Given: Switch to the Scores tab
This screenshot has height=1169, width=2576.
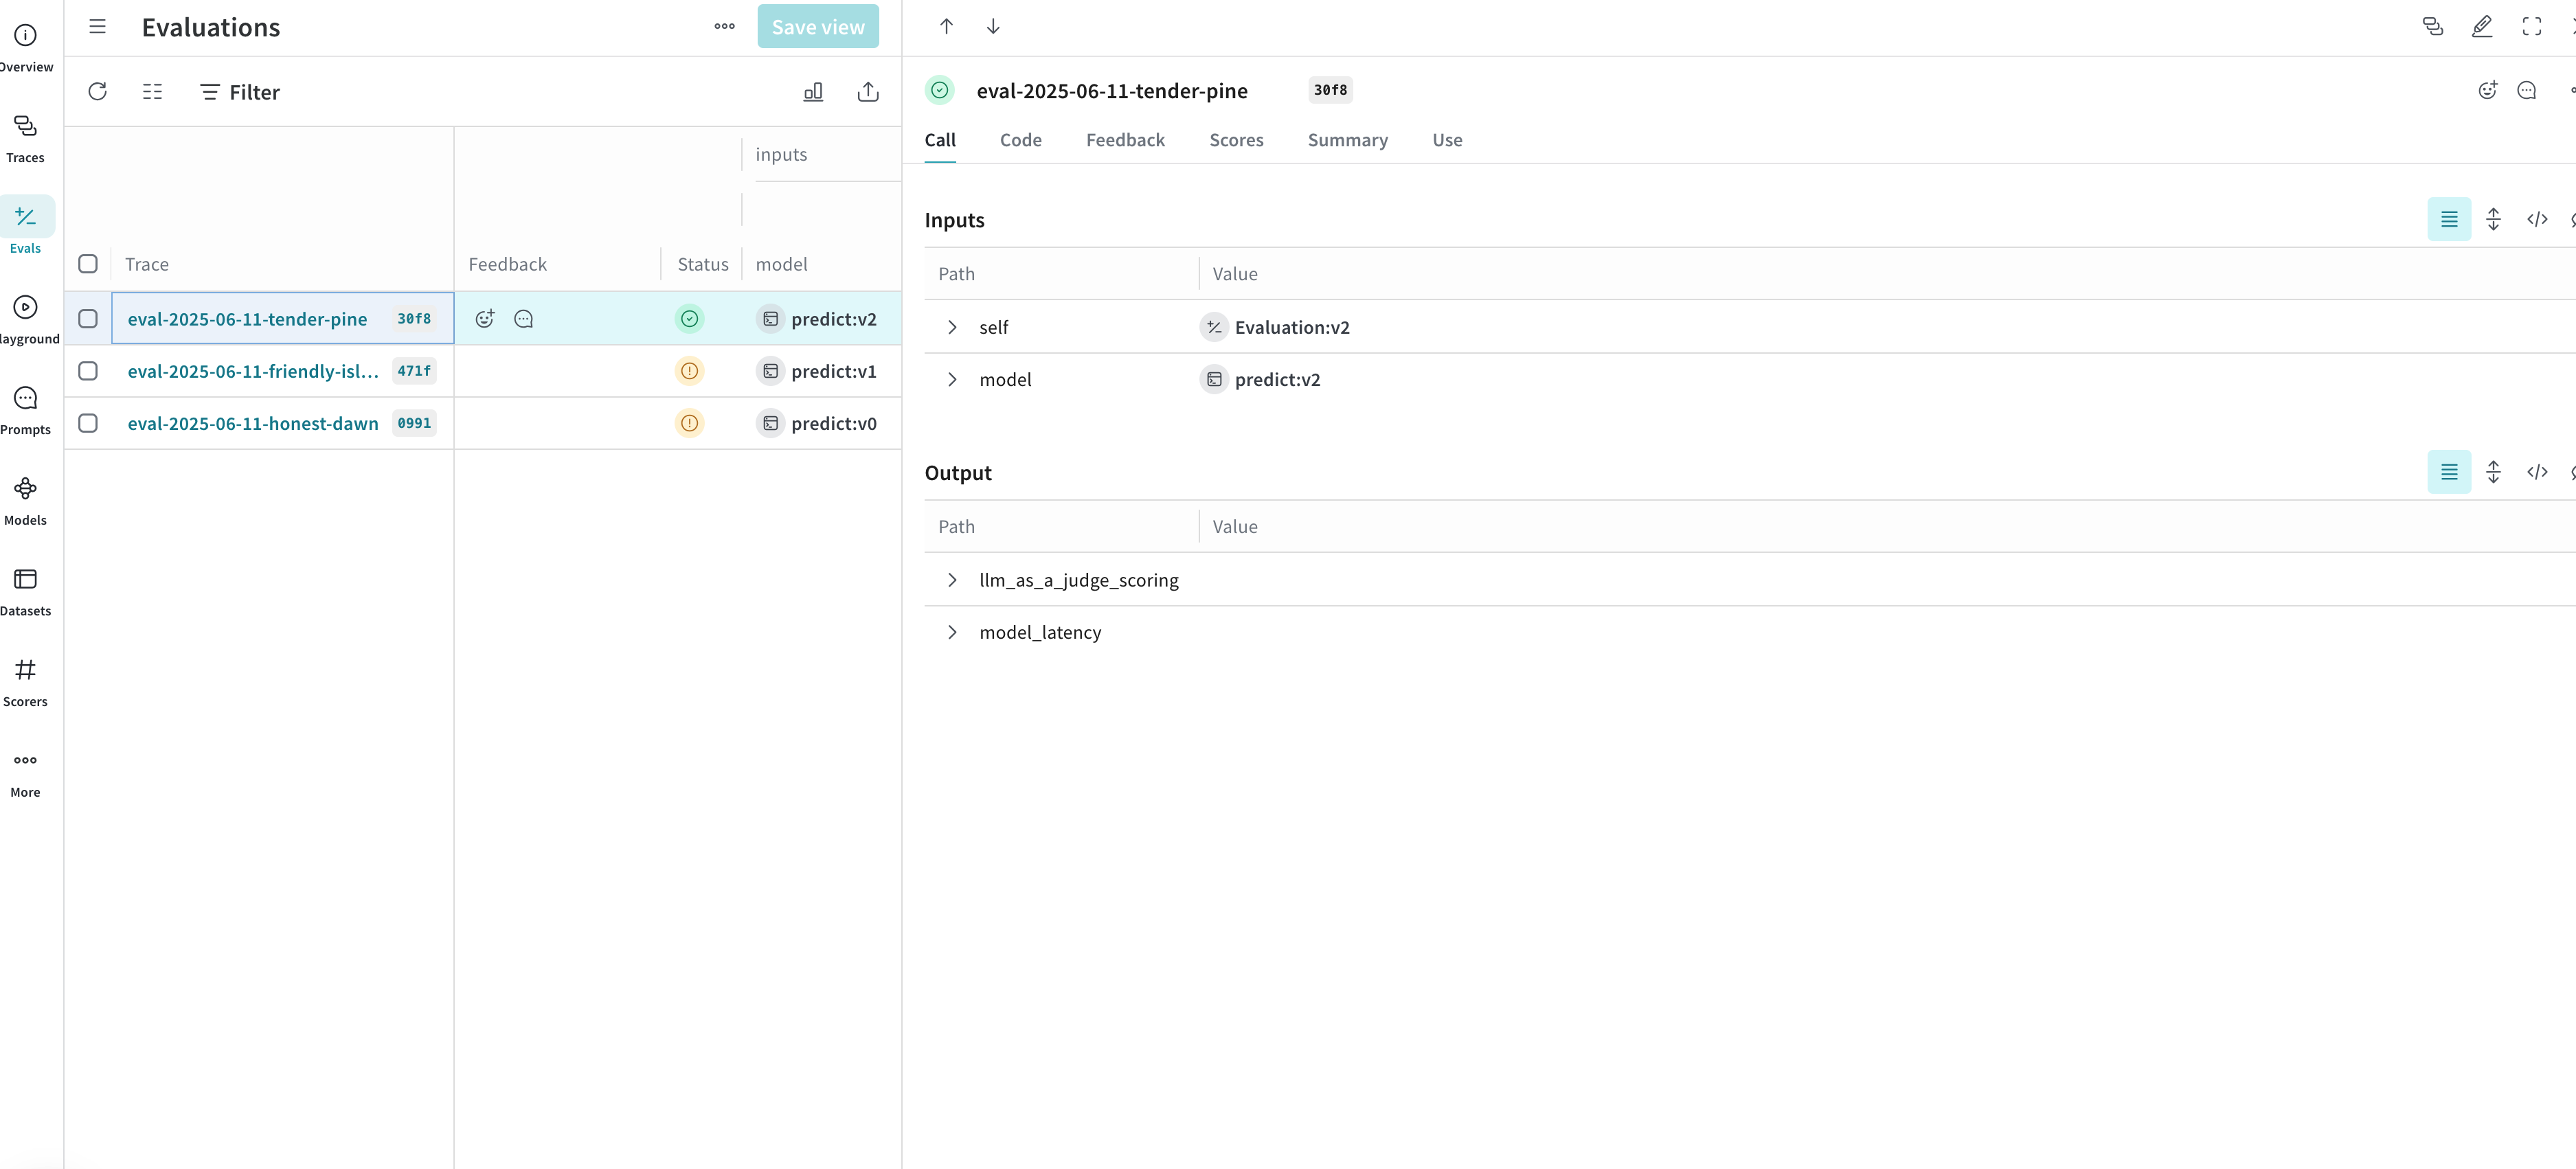Looking at the screenshot, I should click(x=1236, y=140).
